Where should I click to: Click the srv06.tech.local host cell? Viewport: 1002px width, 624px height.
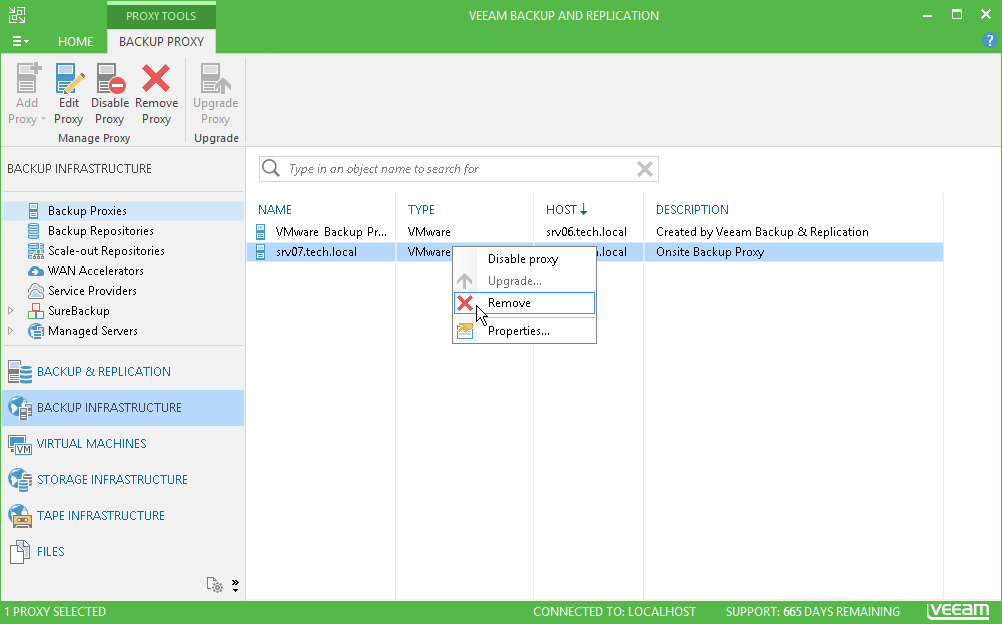[x=586, y=232]
